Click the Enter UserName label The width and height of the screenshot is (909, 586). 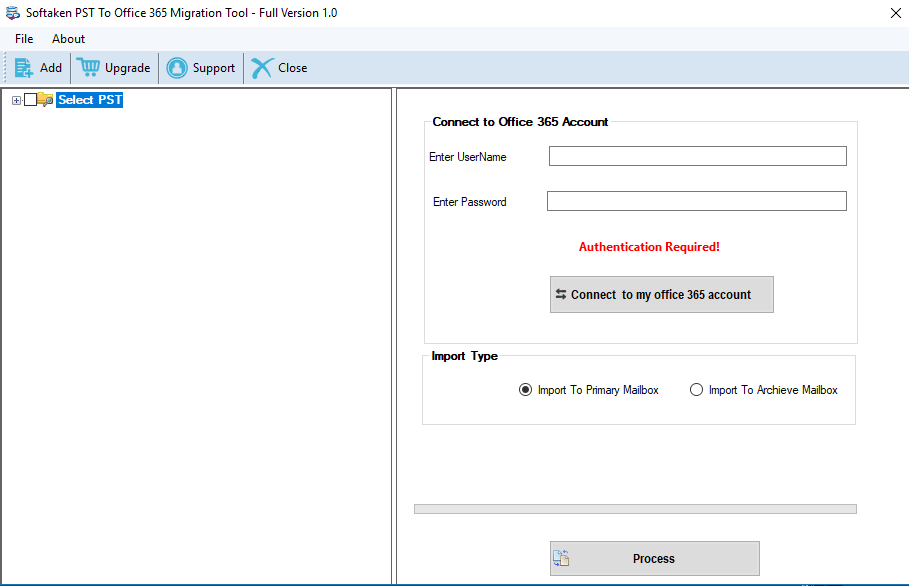468,157
